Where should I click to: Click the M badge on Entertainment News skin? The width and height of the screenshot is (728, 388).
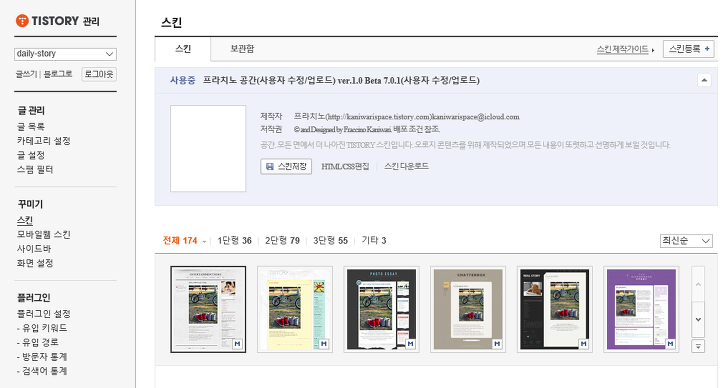click(238, 344)
